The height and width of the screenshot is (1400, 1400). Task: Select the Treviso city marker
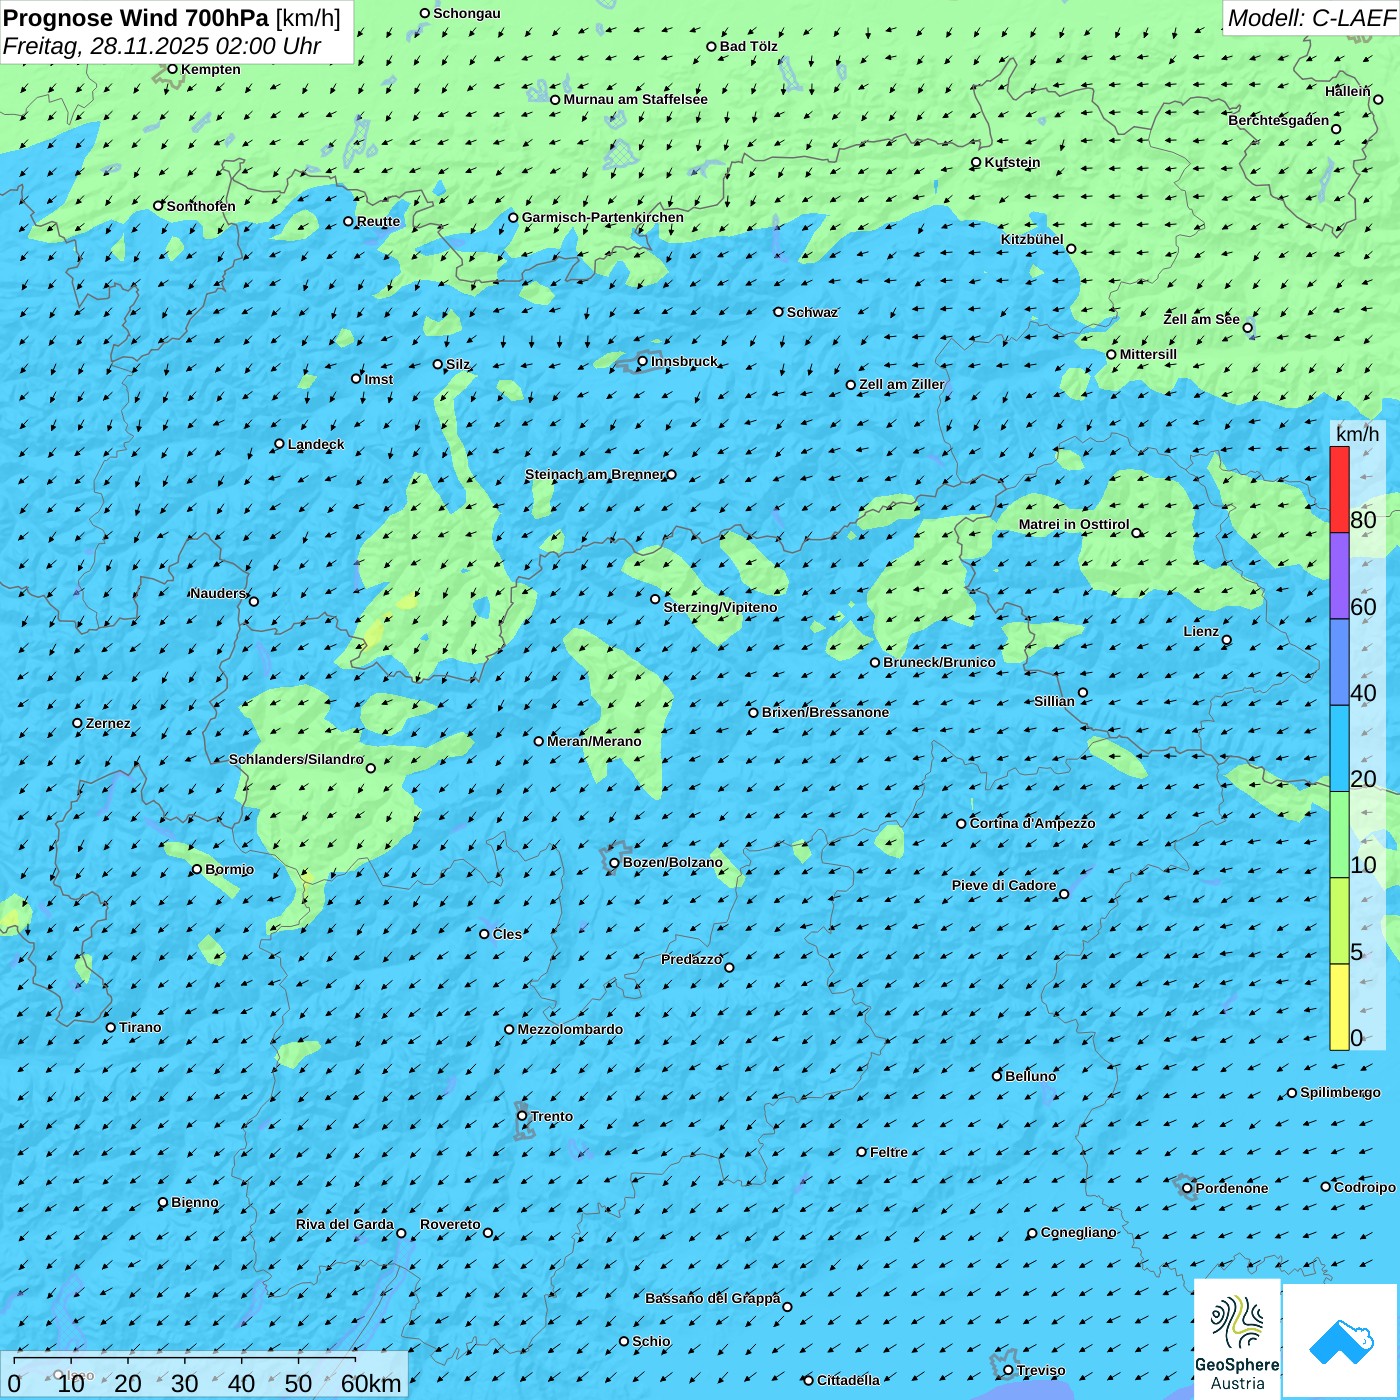[x=1008, y=1370]
